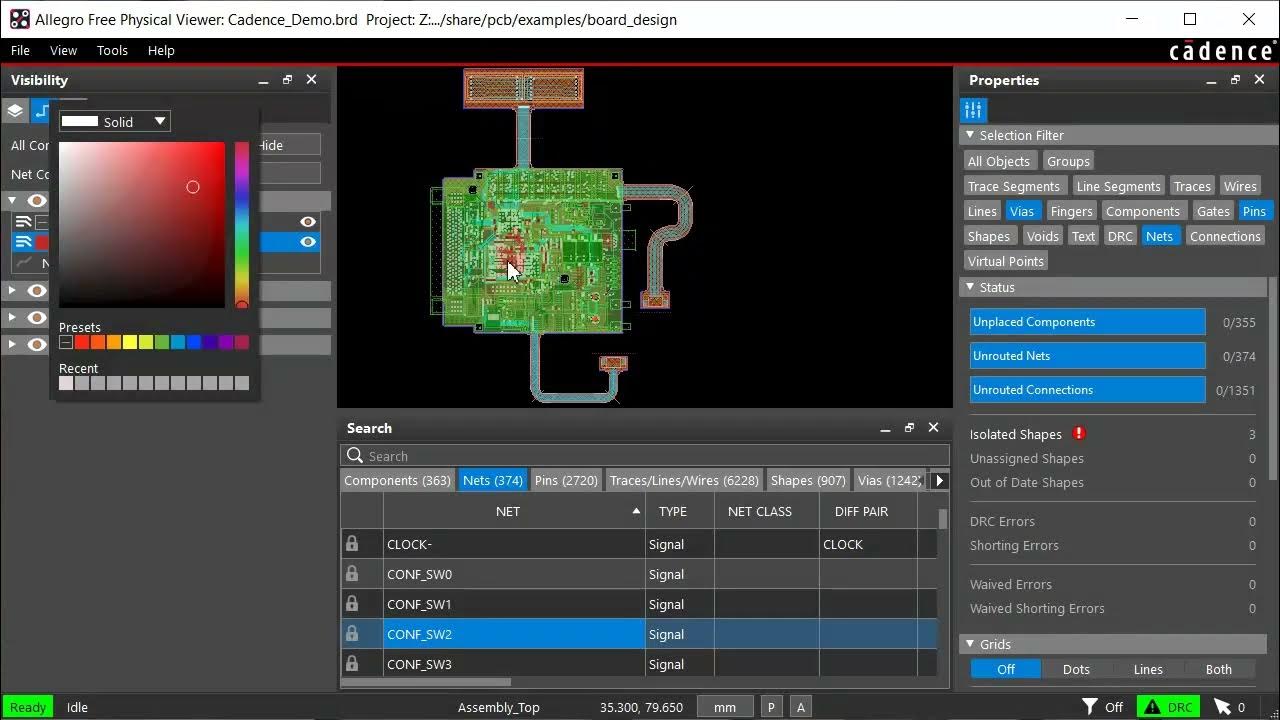1280x720 pixels.
Task: Open the Help menu
Action: 161,50
